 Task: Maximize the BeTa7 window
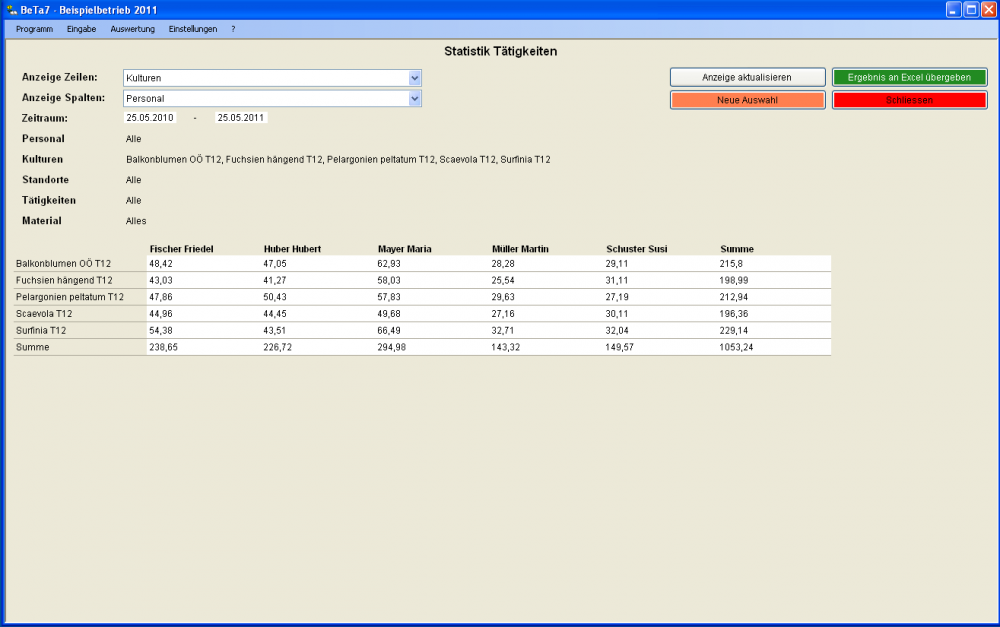point(970,9)
